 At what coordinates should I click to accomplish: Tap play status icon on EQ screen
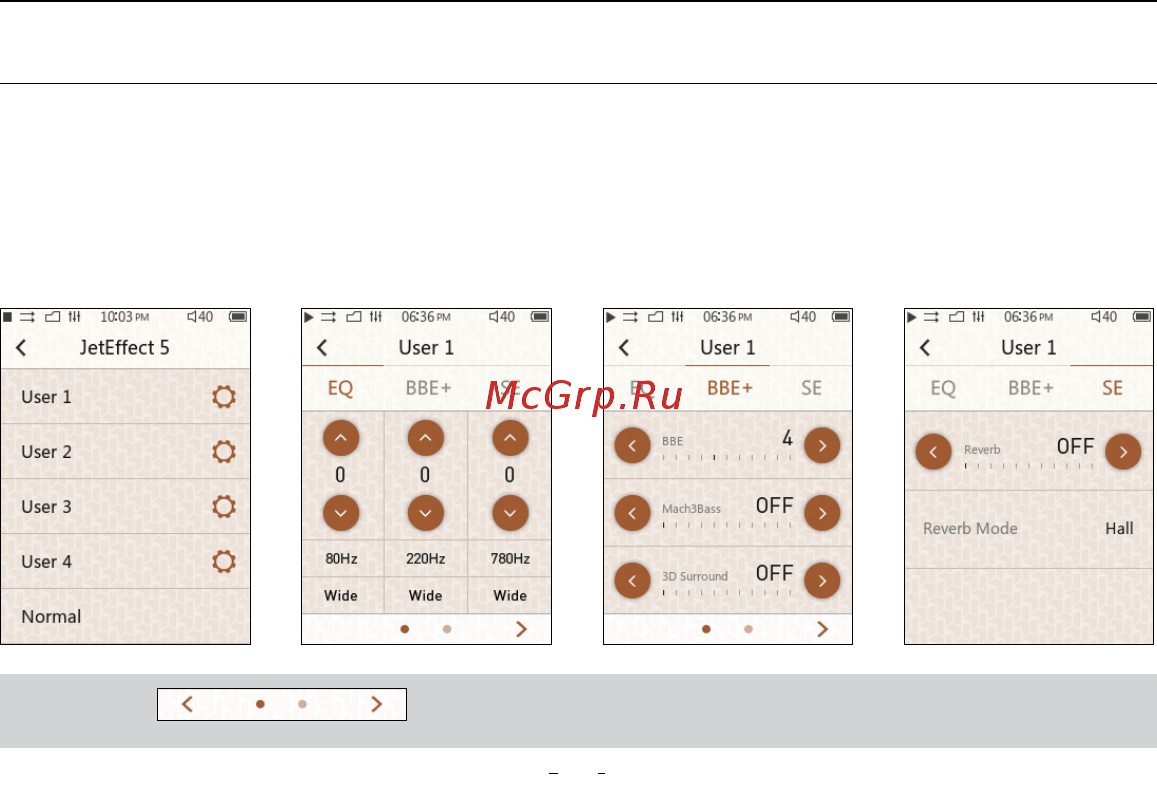(x=308, y=317)
